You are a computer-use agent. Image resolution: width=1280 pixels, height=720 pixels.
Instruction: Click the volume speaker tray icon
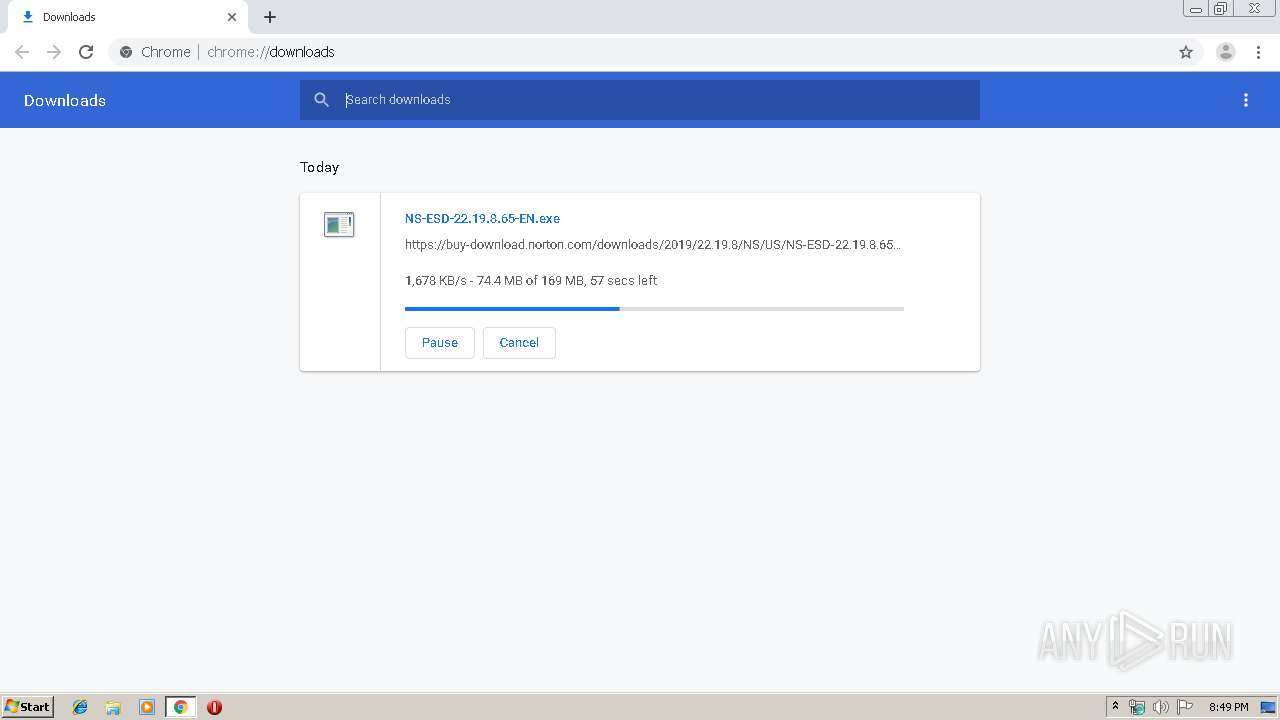tap(1160, 707)
